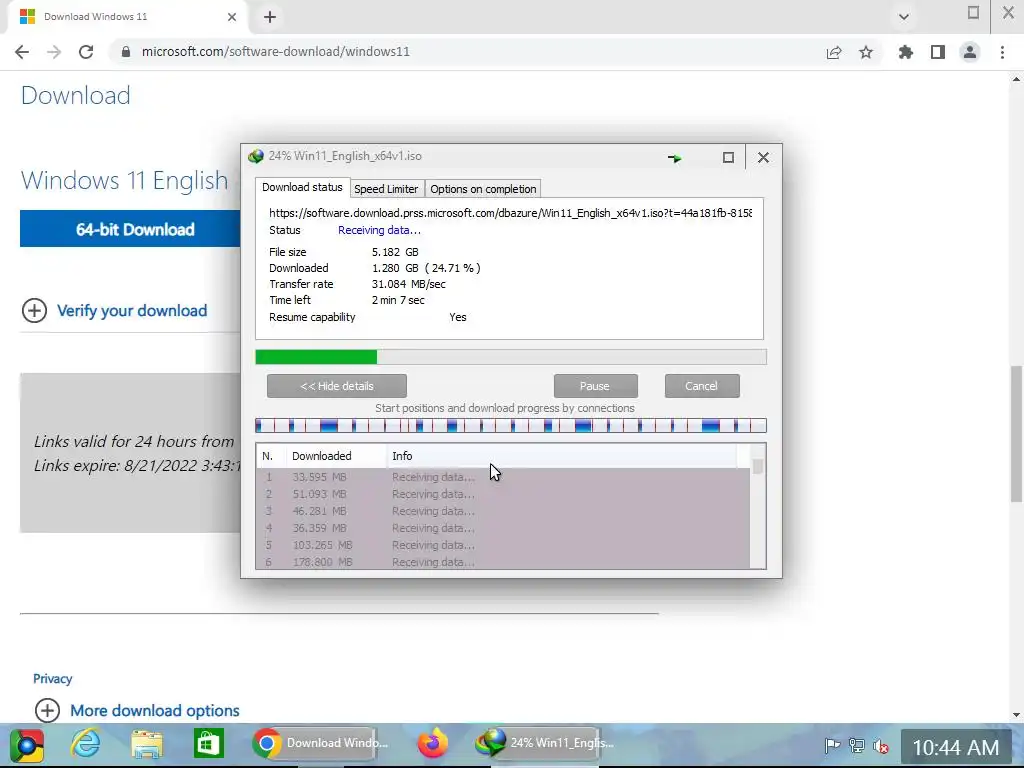
Task: Open the Speed Limiter tab
Action: click(386, 189)
